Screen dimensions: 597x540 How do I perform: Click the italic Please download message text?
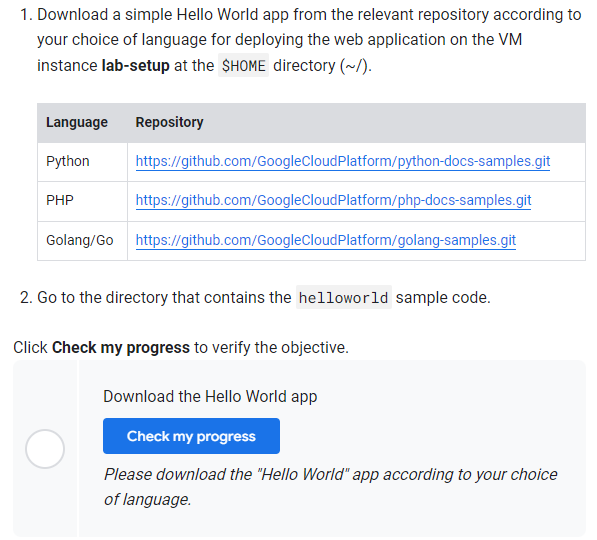pyautogui.click(x=330, y=487)
